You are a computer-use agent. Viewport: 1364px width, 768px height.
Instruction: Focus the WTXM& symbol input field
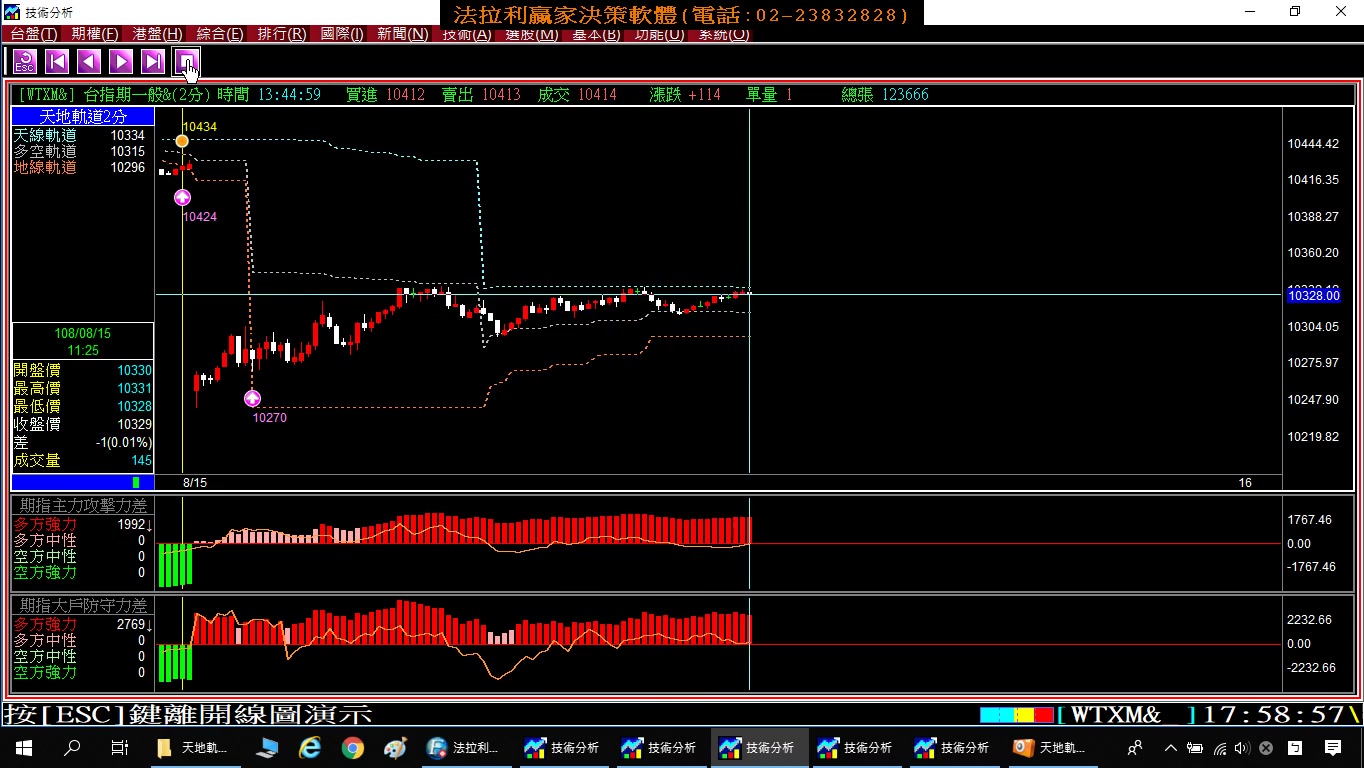click(x=1126, y=715)
